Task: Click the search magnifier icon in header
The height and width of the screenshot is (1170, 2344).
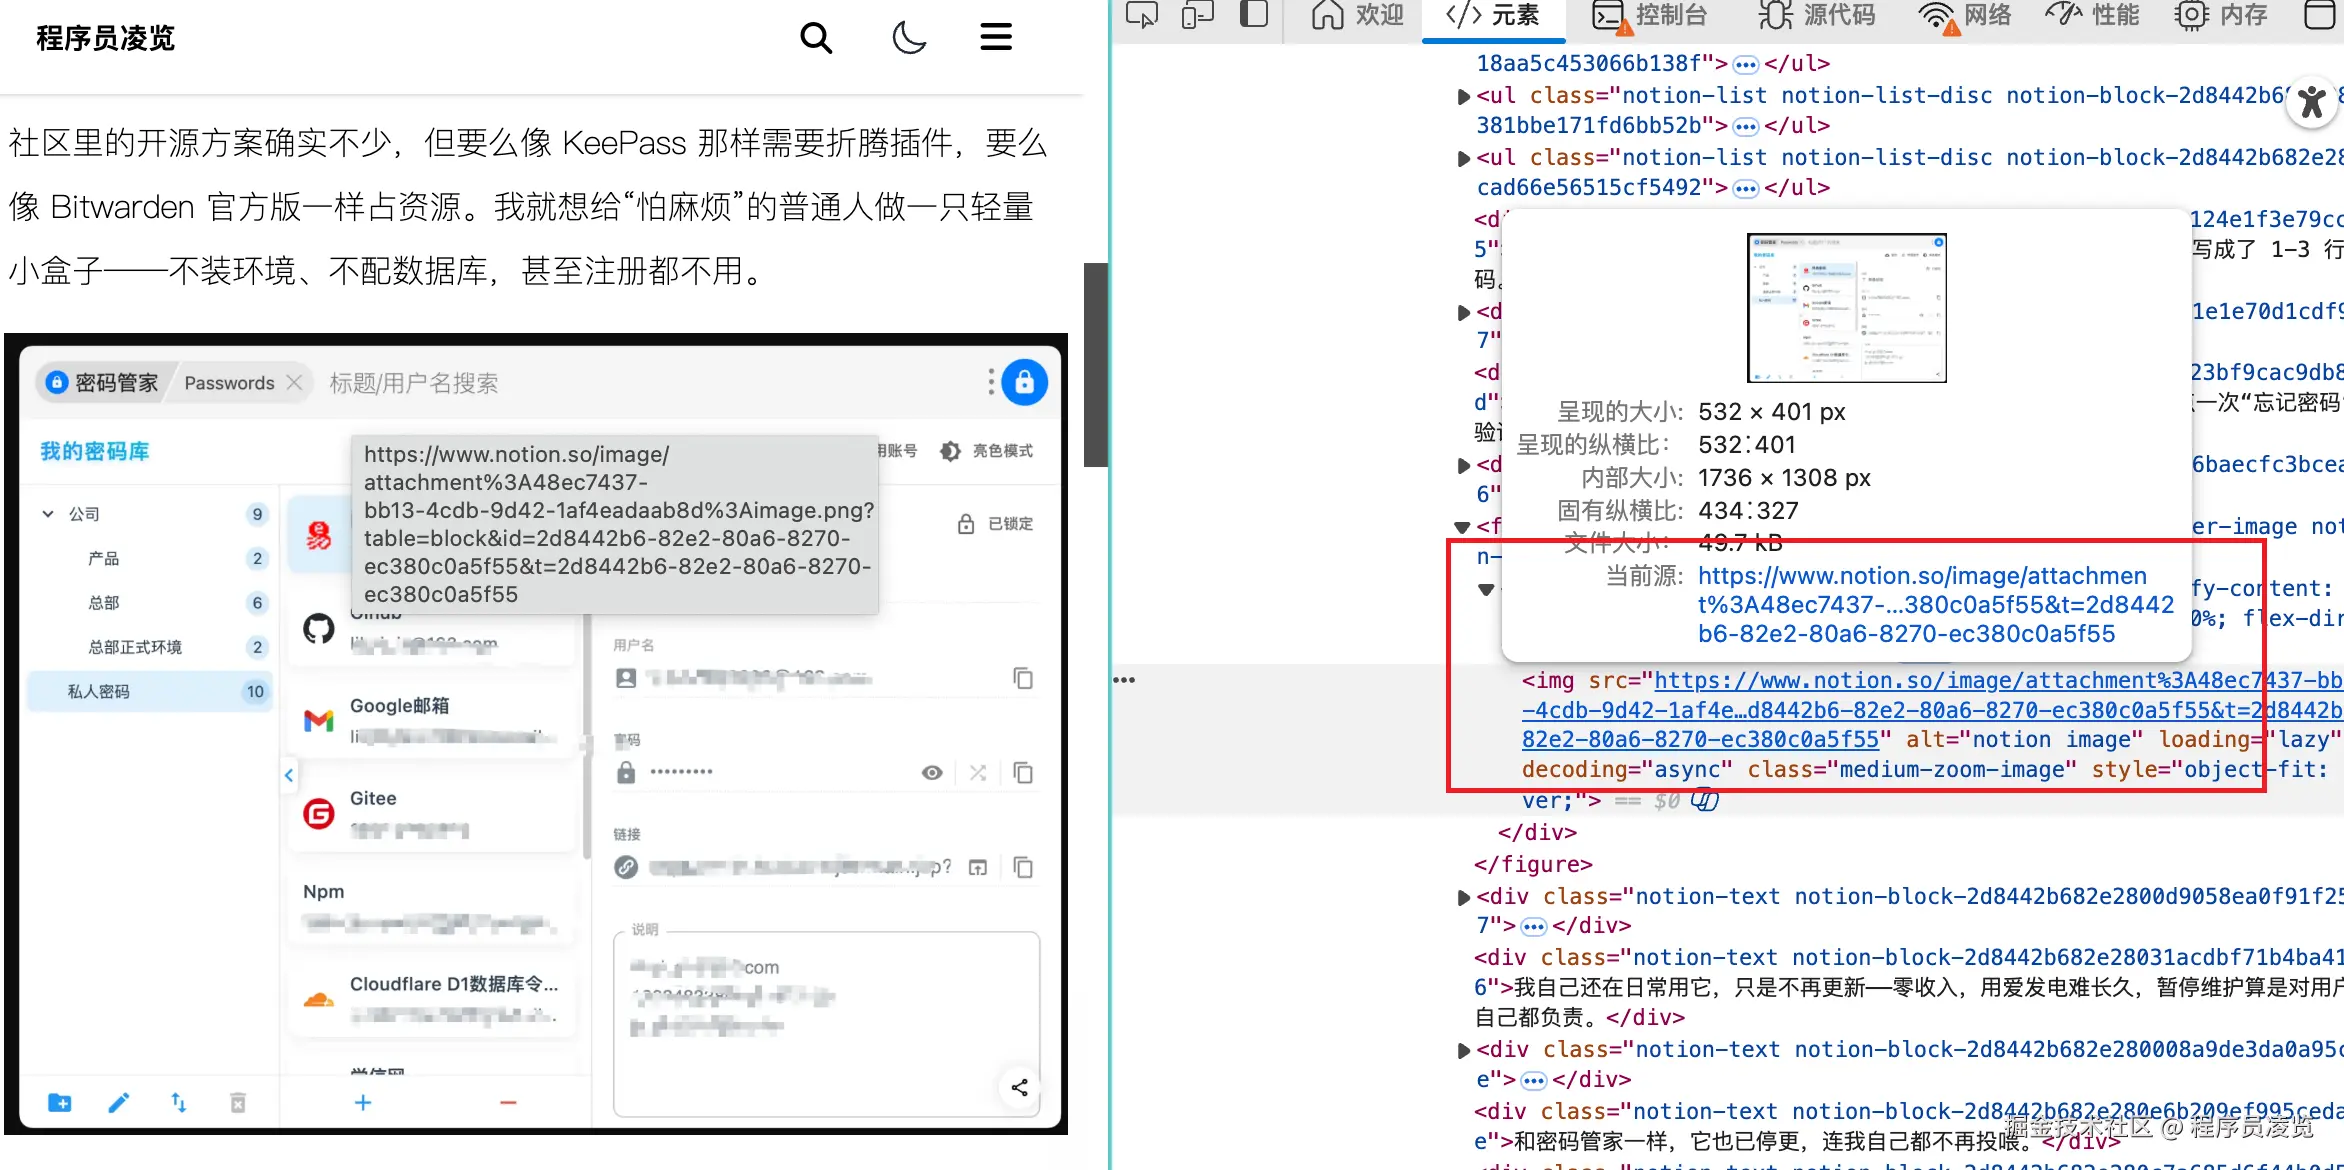Action: tap(816, 38)
